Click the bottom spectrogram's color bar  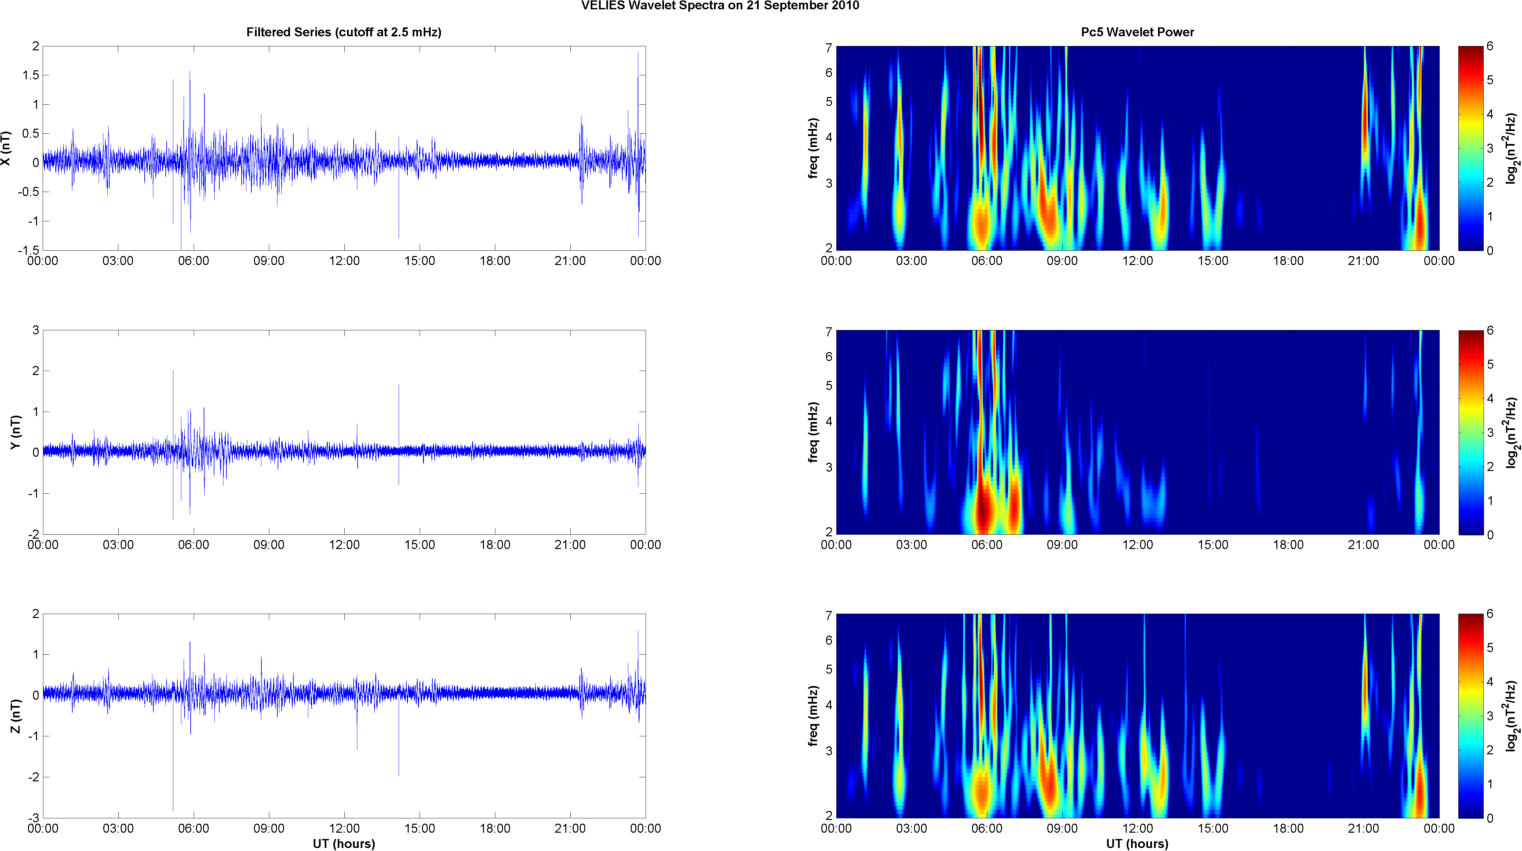point(1470,716)
